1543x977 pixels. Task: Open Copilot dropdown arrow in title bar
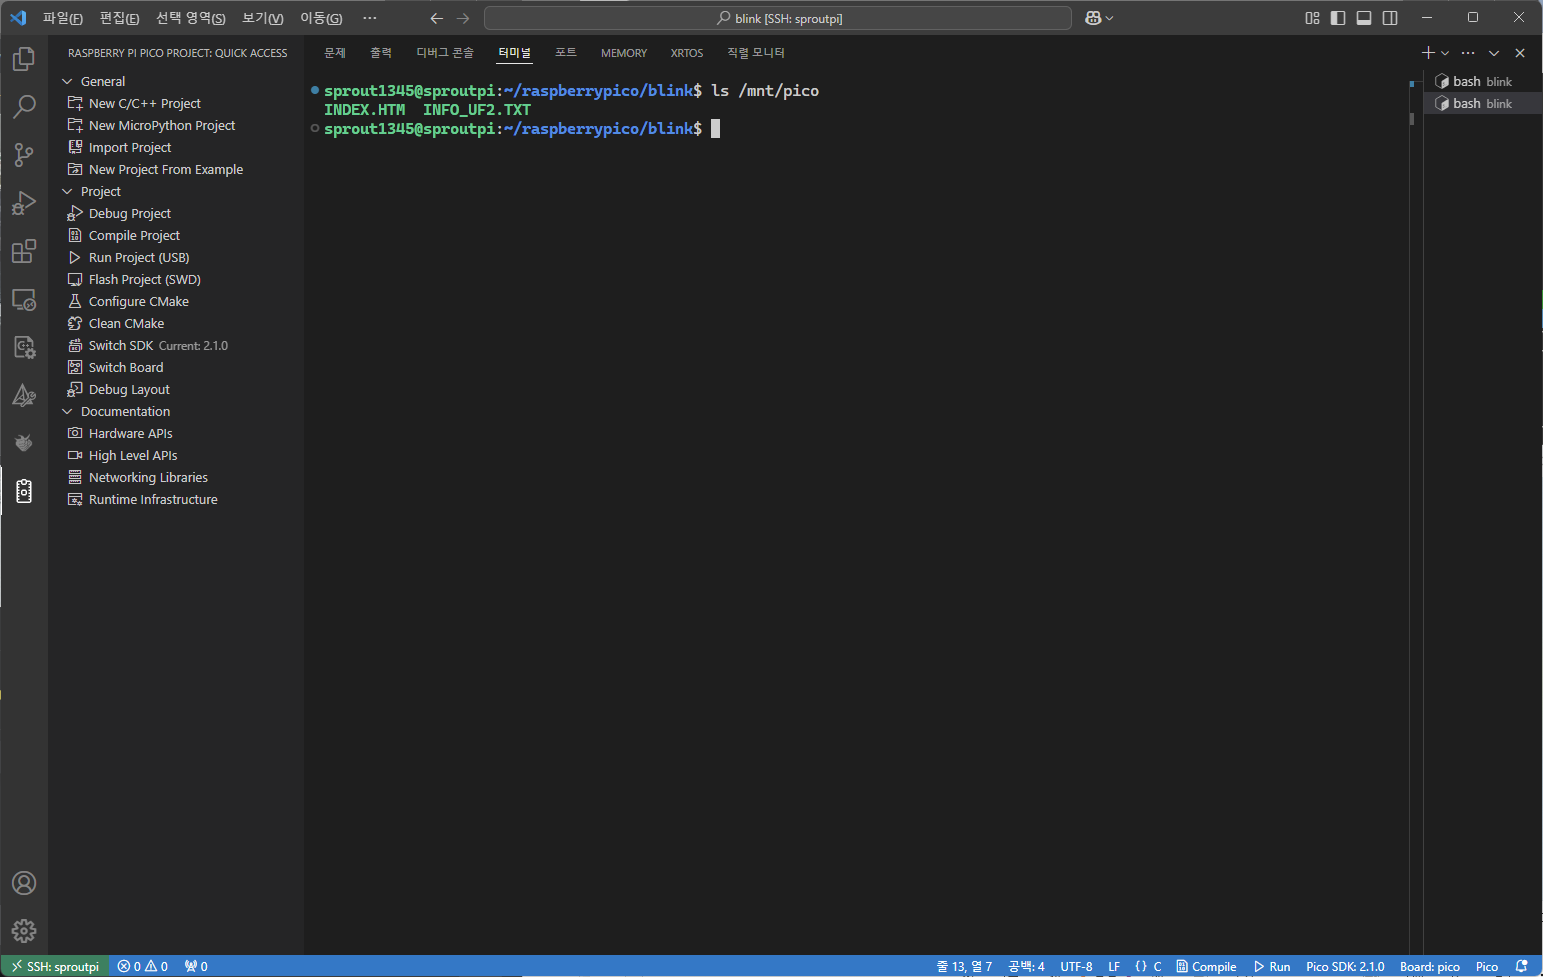pos(1109,18)
